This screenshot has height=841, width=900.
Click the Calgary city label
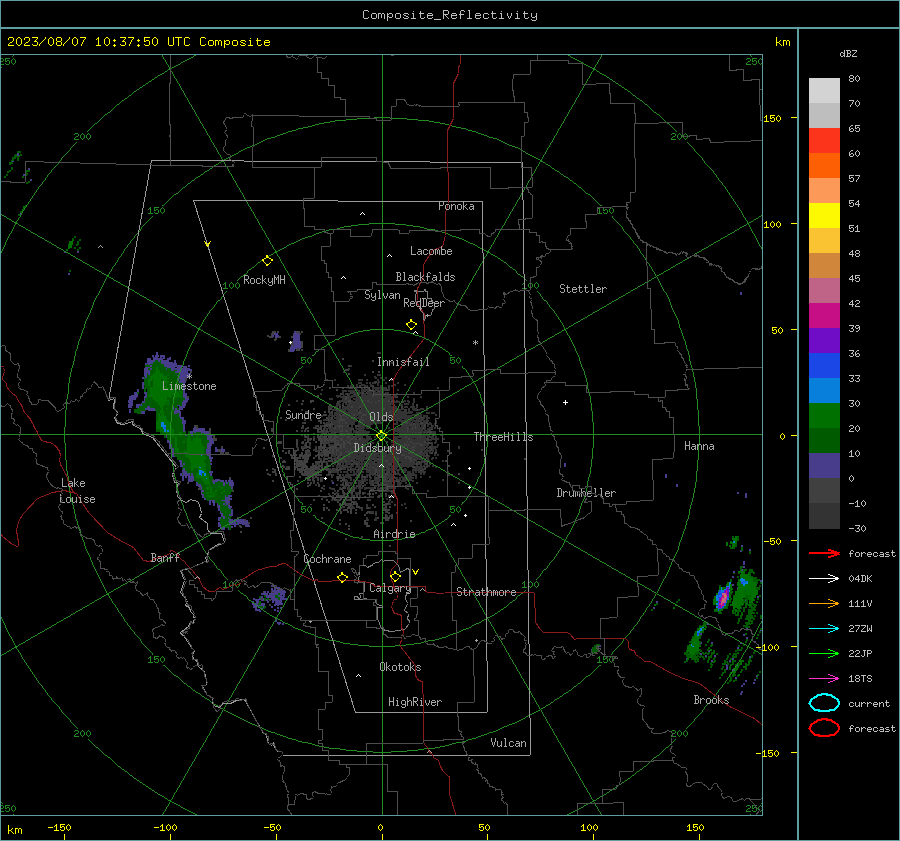pos(390,588)
